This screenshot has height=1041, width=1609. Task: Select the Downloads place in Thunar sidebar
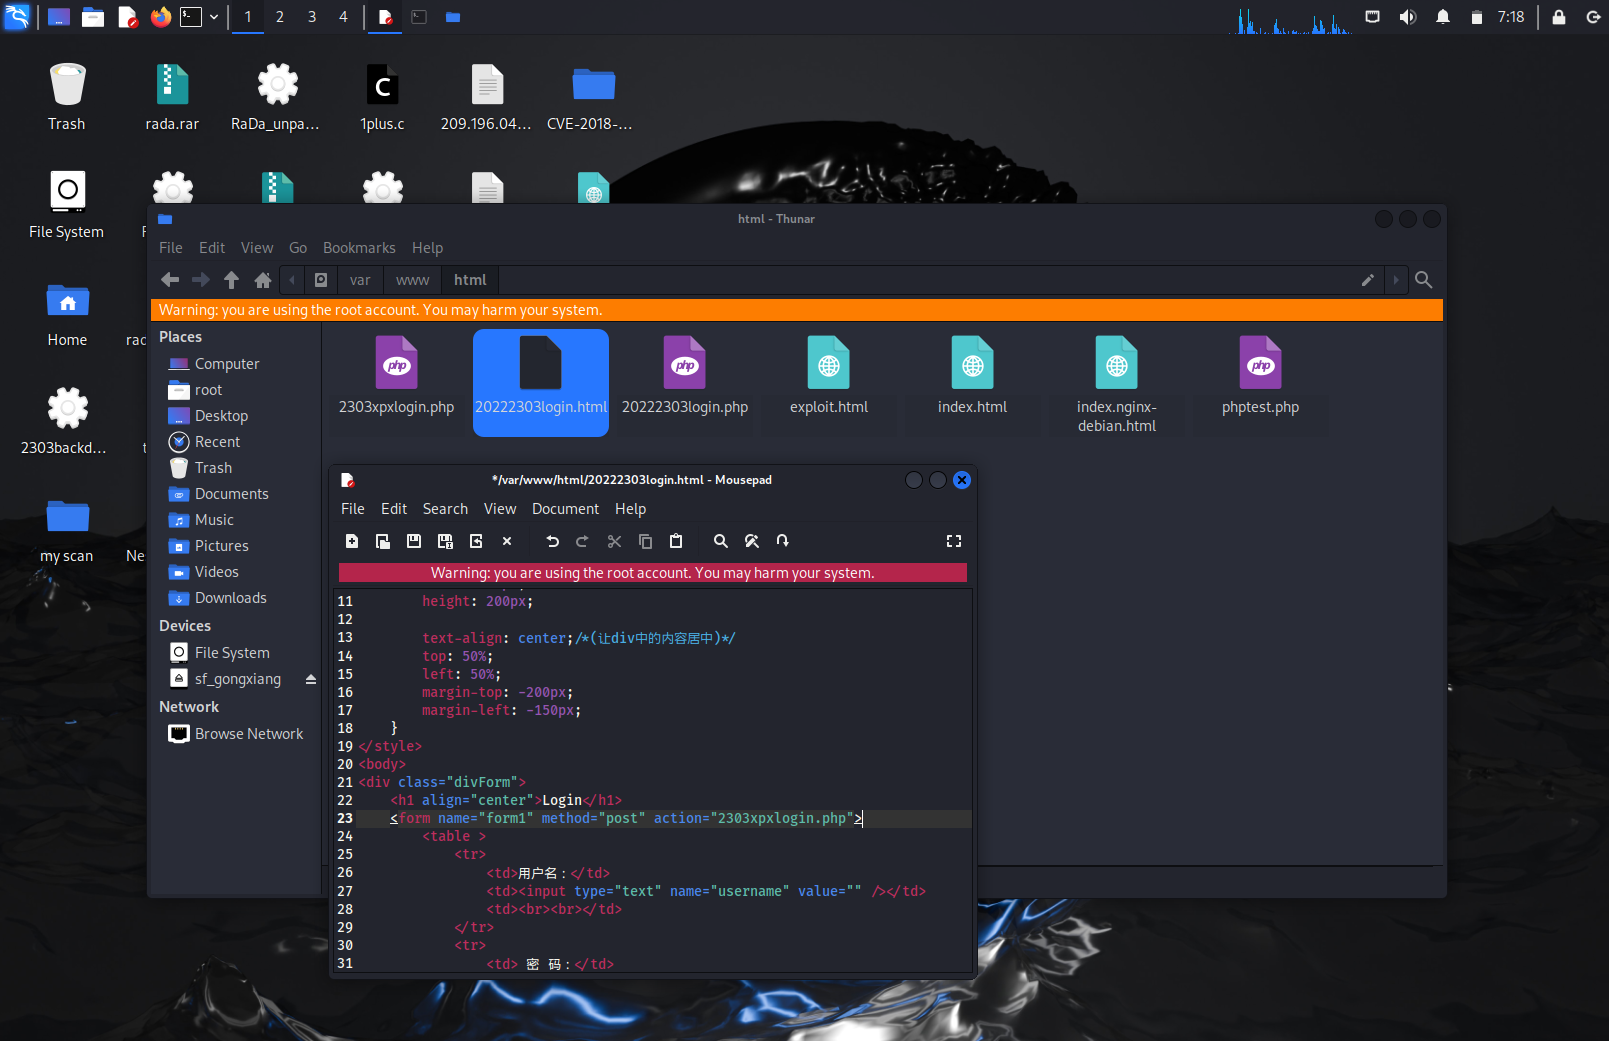230,598
